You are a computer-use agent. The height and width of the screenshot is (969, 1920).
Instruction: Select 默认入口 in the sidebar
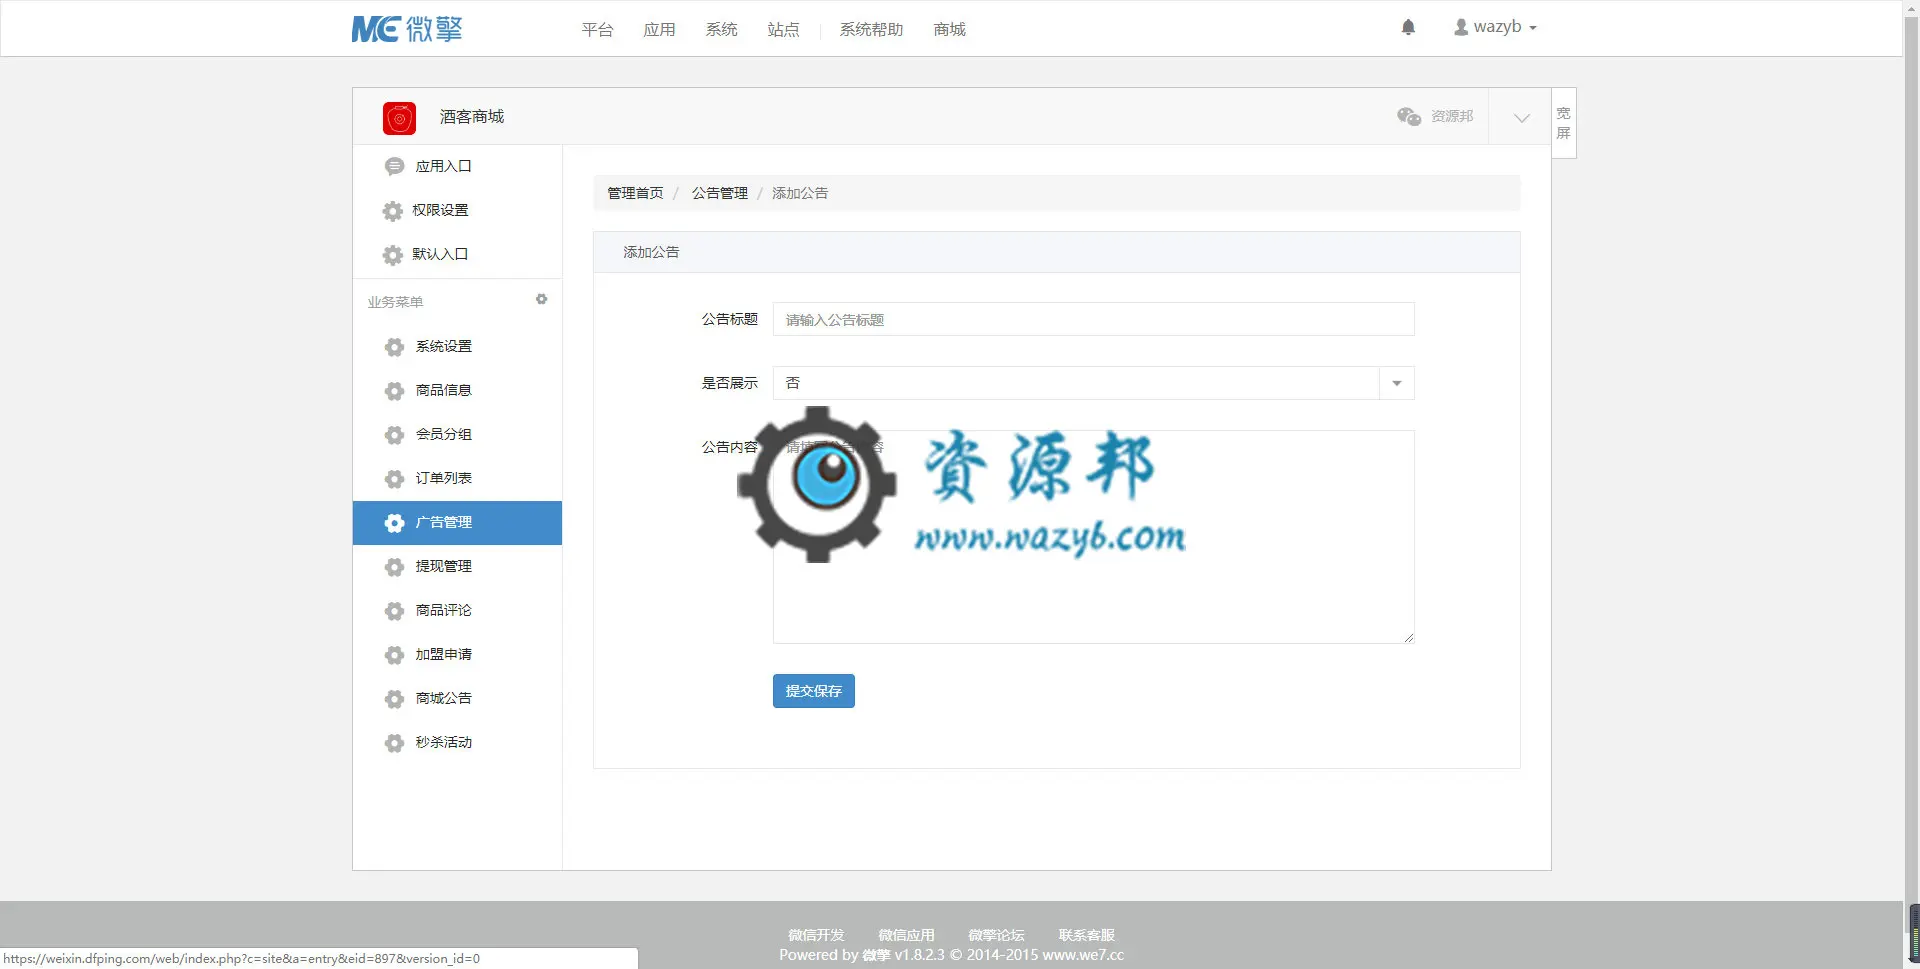coord(457,254)
